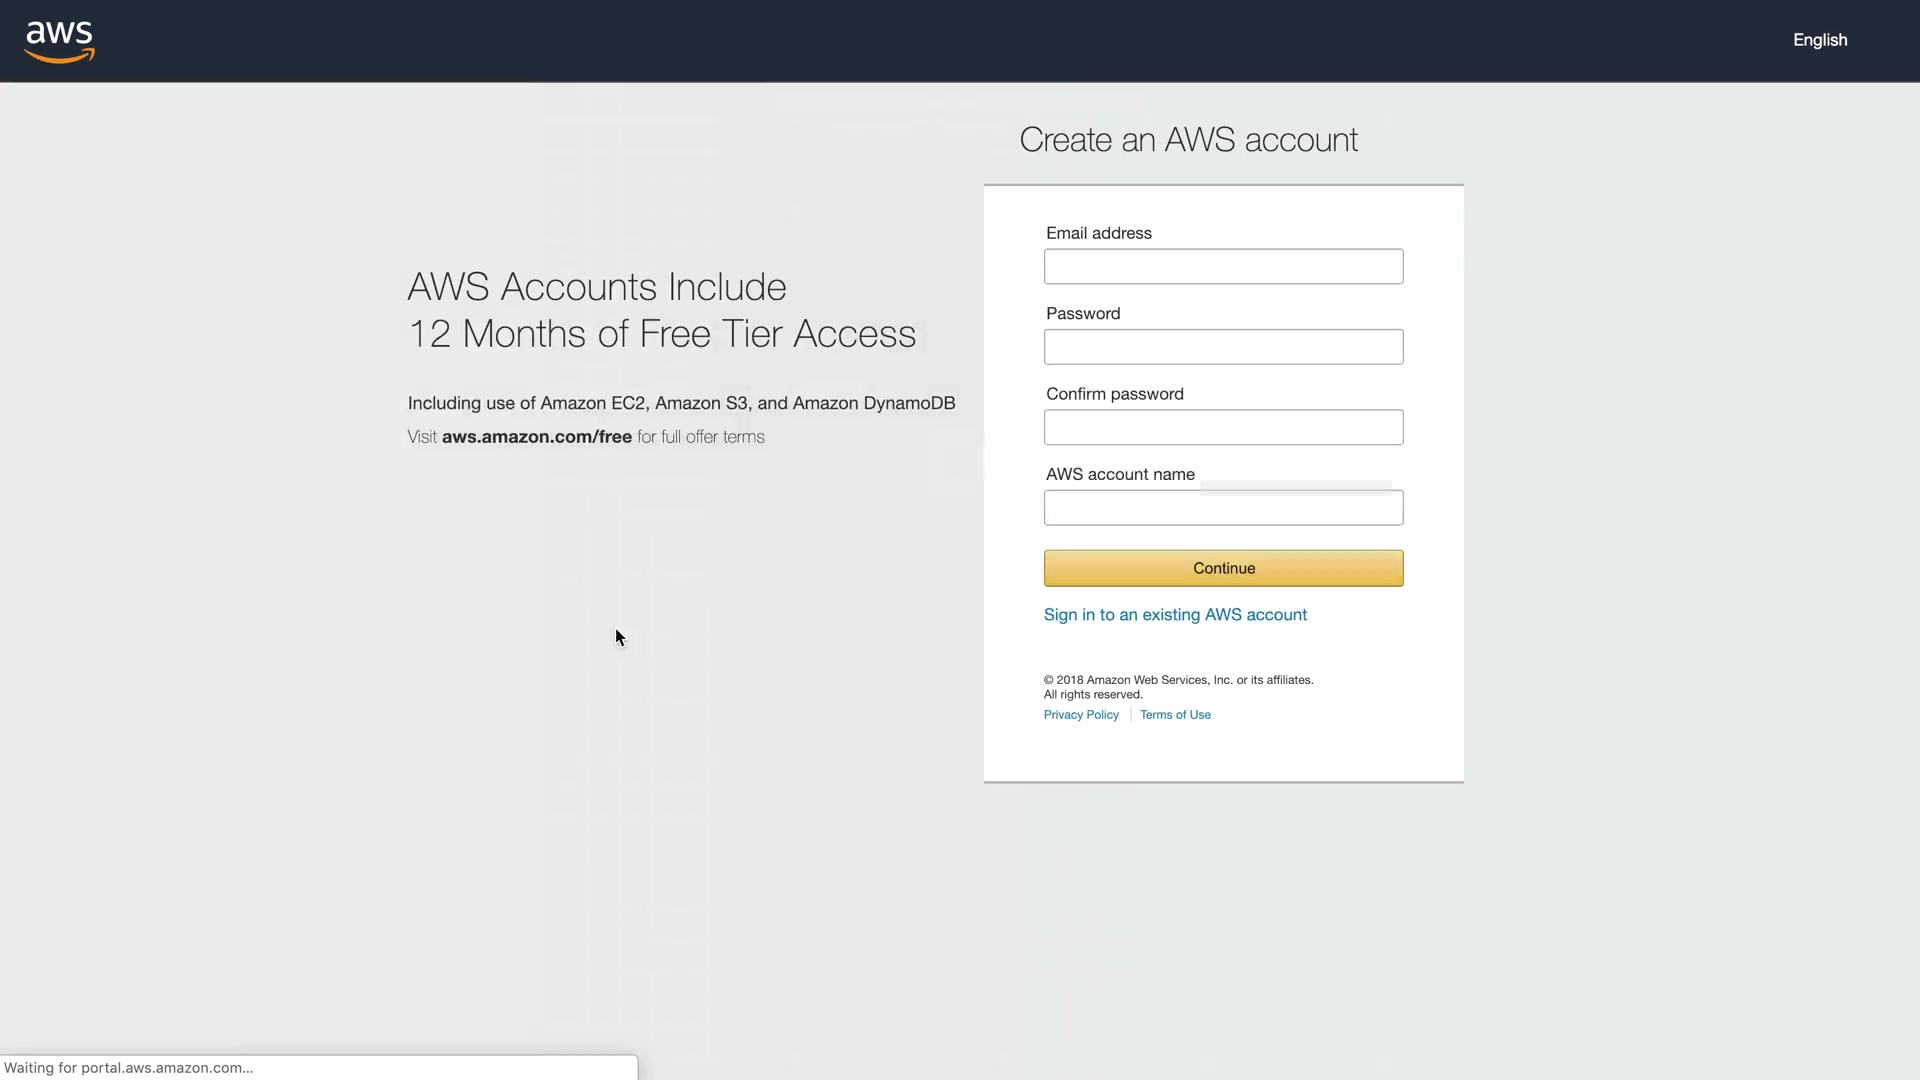Open Sign in to an existing AWS account
1920x1080 pixels.
point(1175,615)
